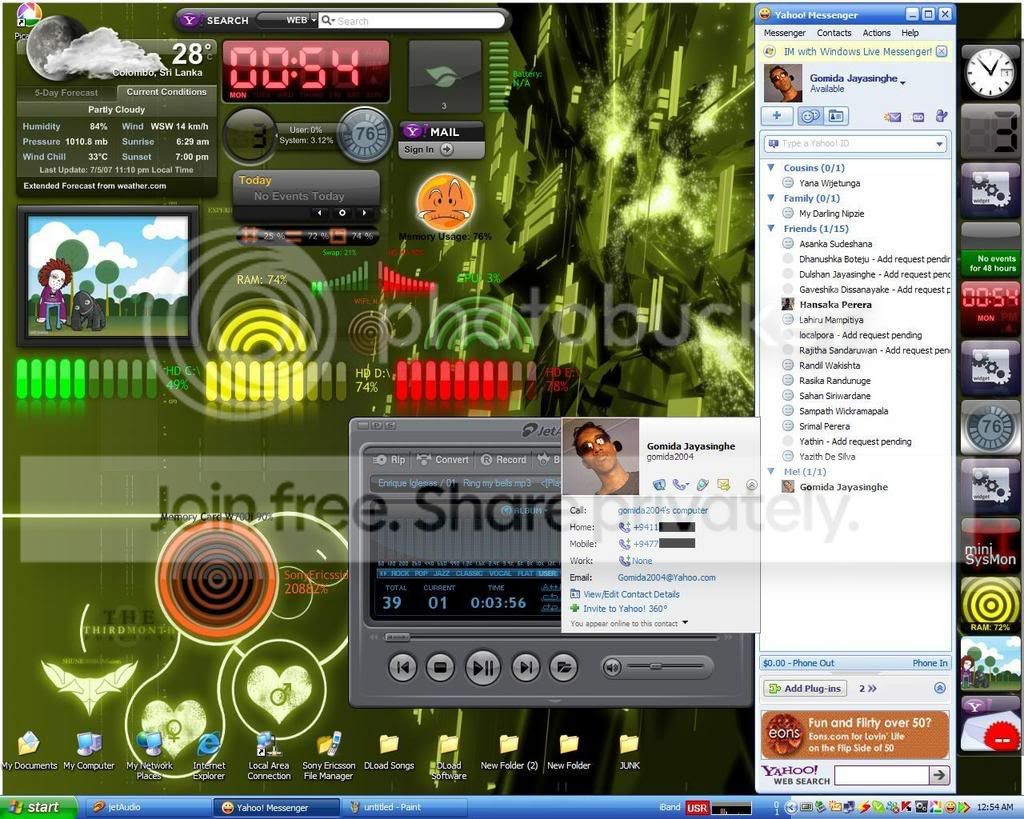This screenshot has height=819, width=1024.
Task: Open the appear online dropdown in contact card
Action: 685,623
